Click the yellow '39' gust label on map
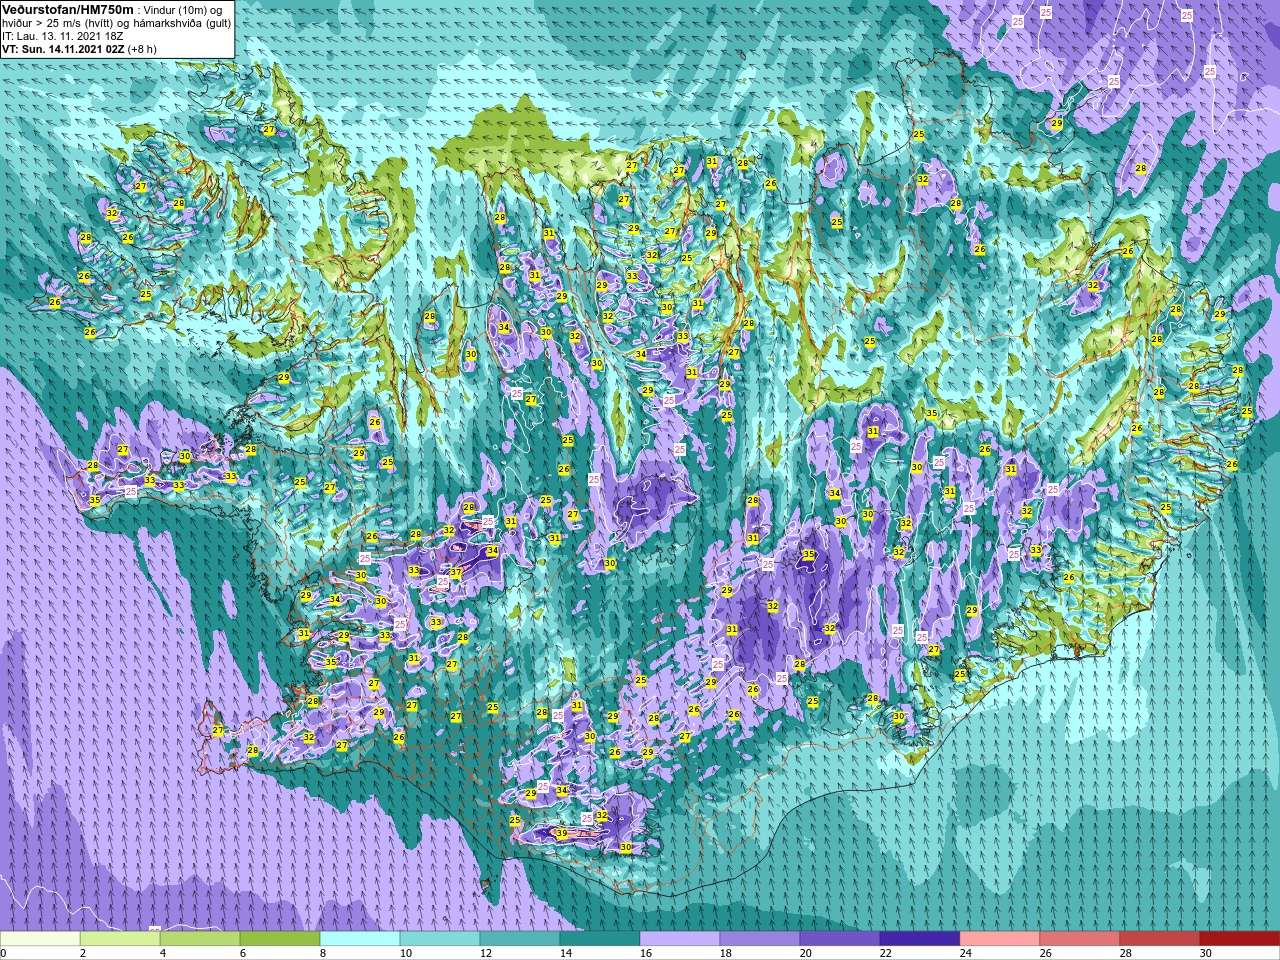Image resolution: width=1280 pixels, height=960 pixels. pyautogui.click(x=562, y=833)
